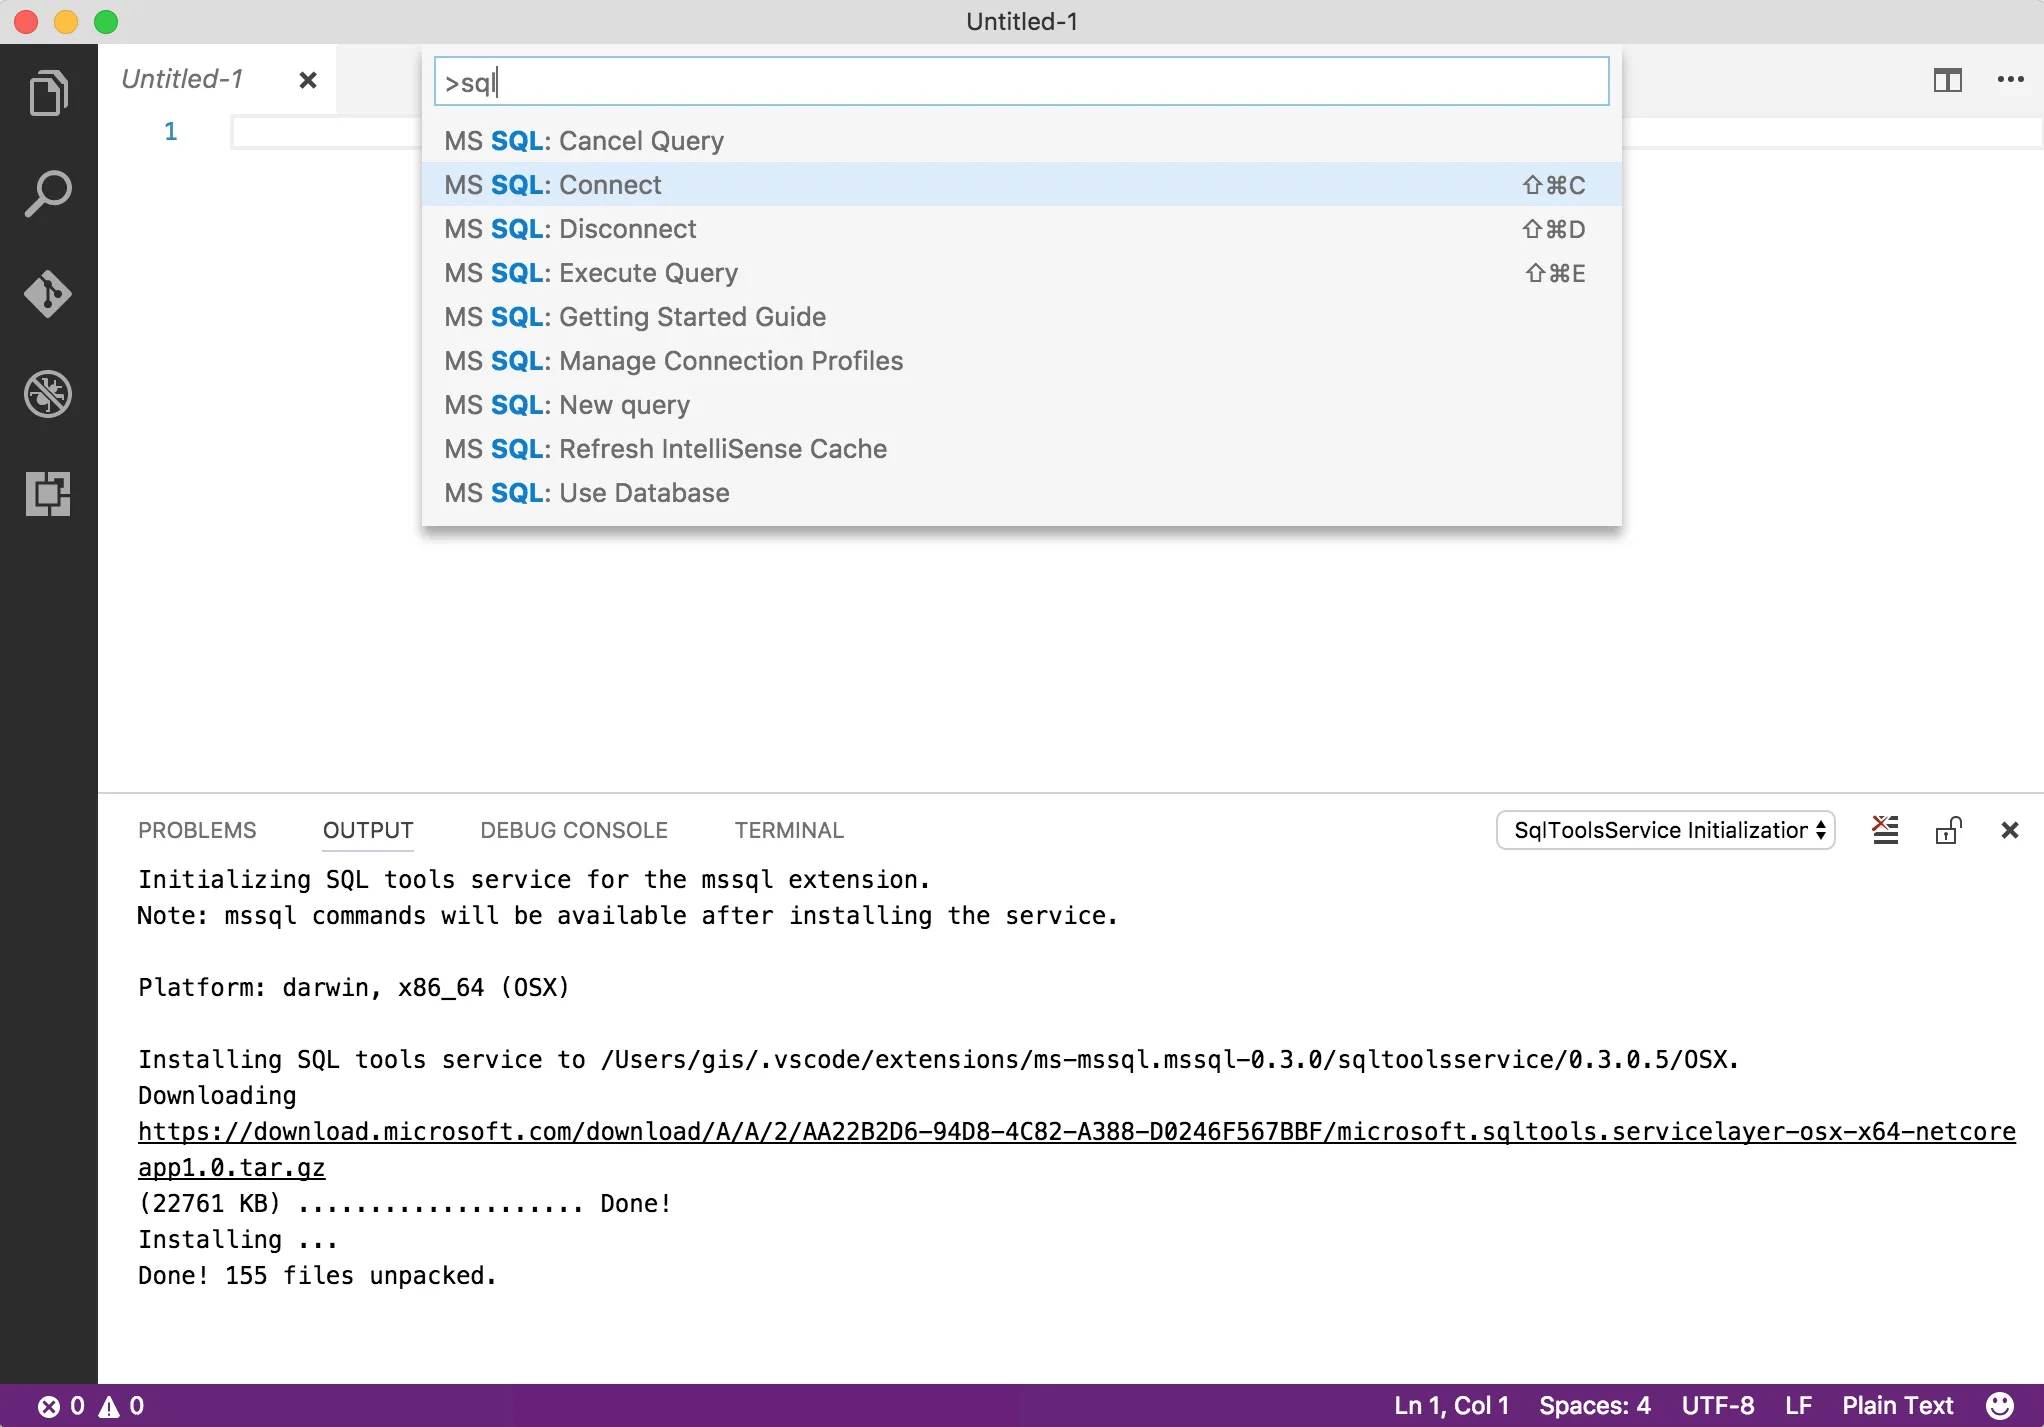Change indentation via Spaces: 4
The image size is (2044, 1427).
click(1594, 1405)
